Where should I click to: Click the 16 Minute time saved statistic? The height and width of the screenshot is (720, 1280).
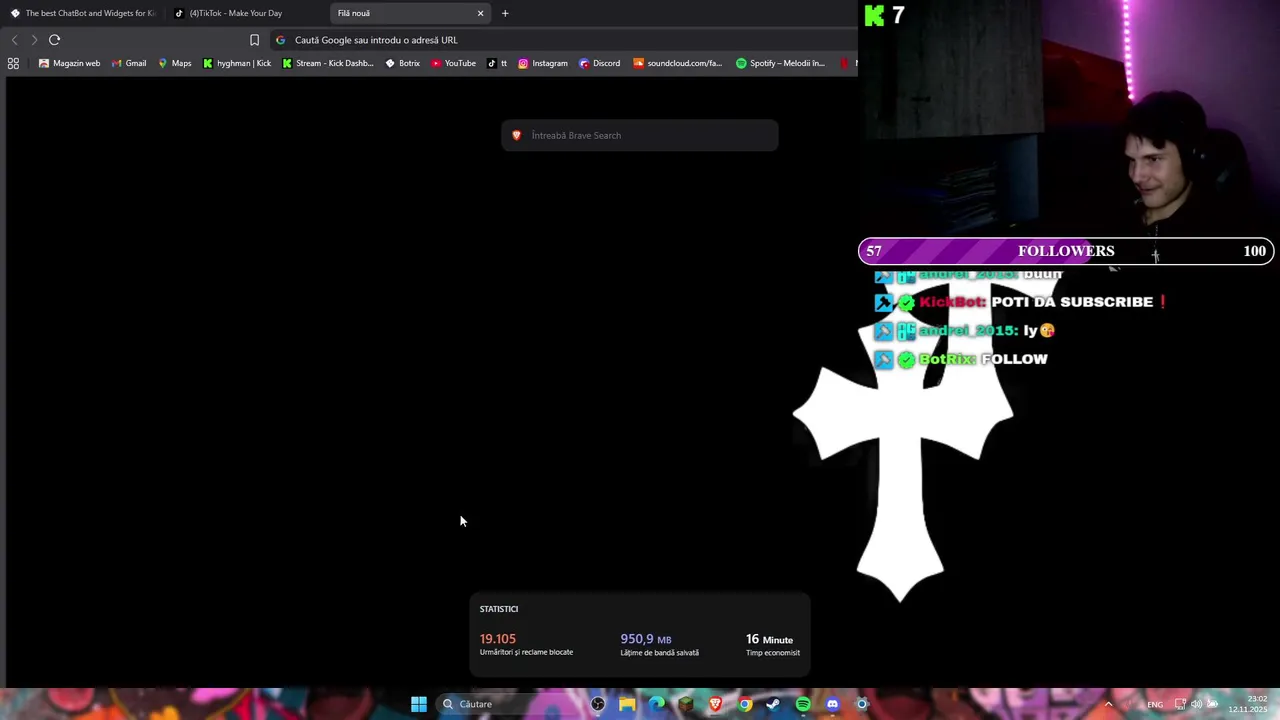tap(772, 644)
